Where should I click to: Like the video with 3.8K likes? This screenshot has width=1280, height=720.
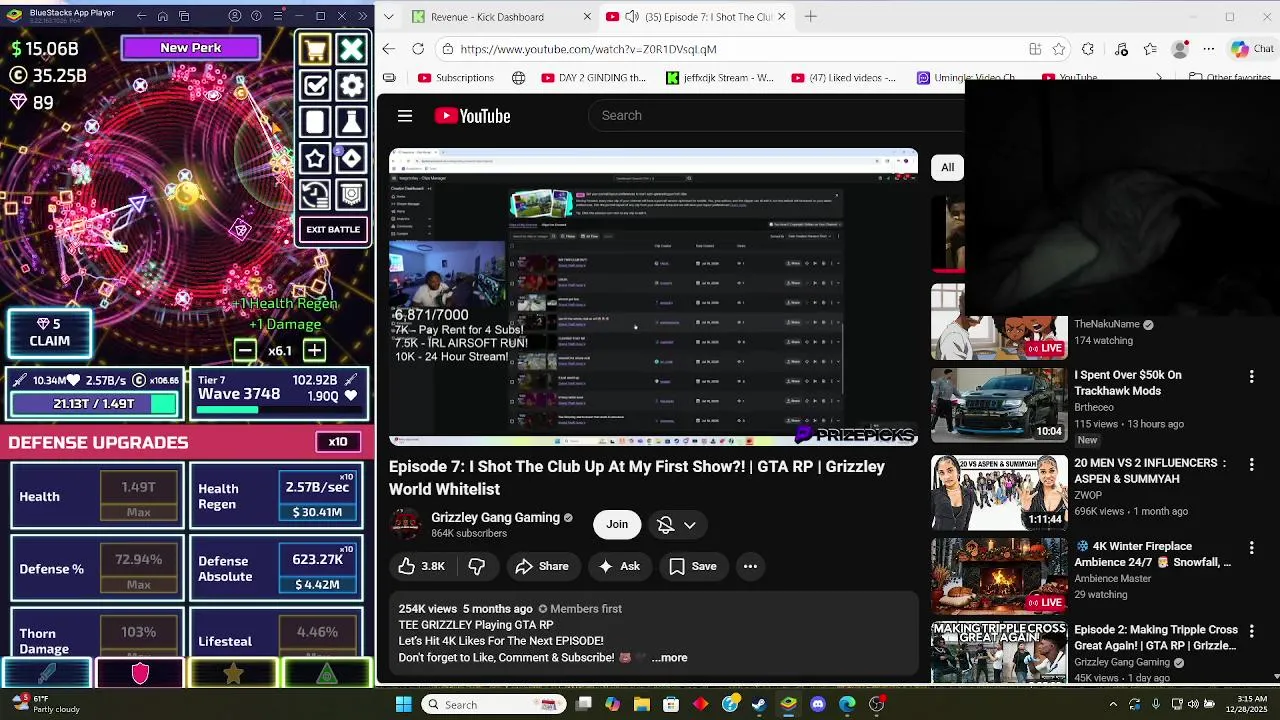click(421, 566)
